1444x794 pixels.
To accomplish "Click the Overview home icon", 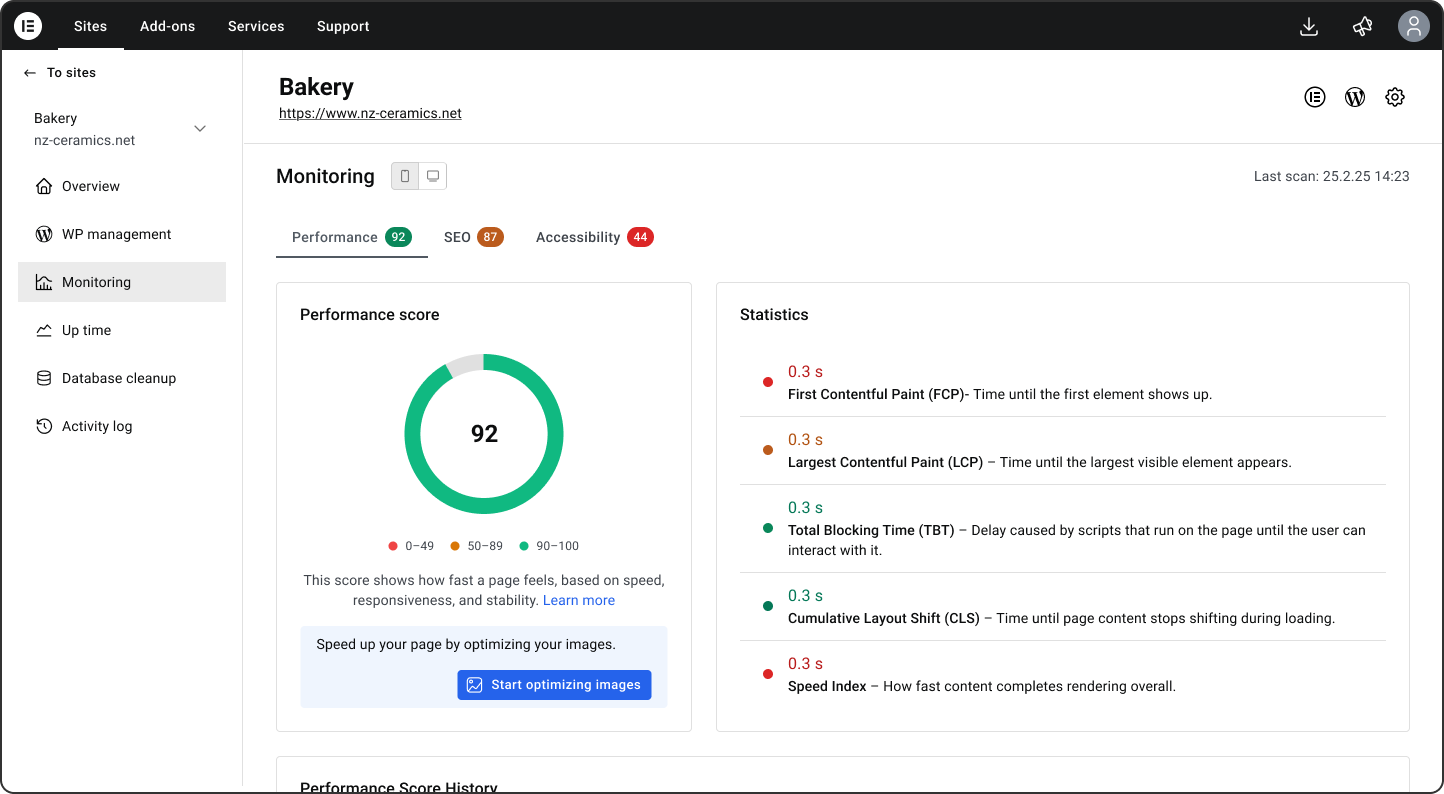I will [44, 186].
